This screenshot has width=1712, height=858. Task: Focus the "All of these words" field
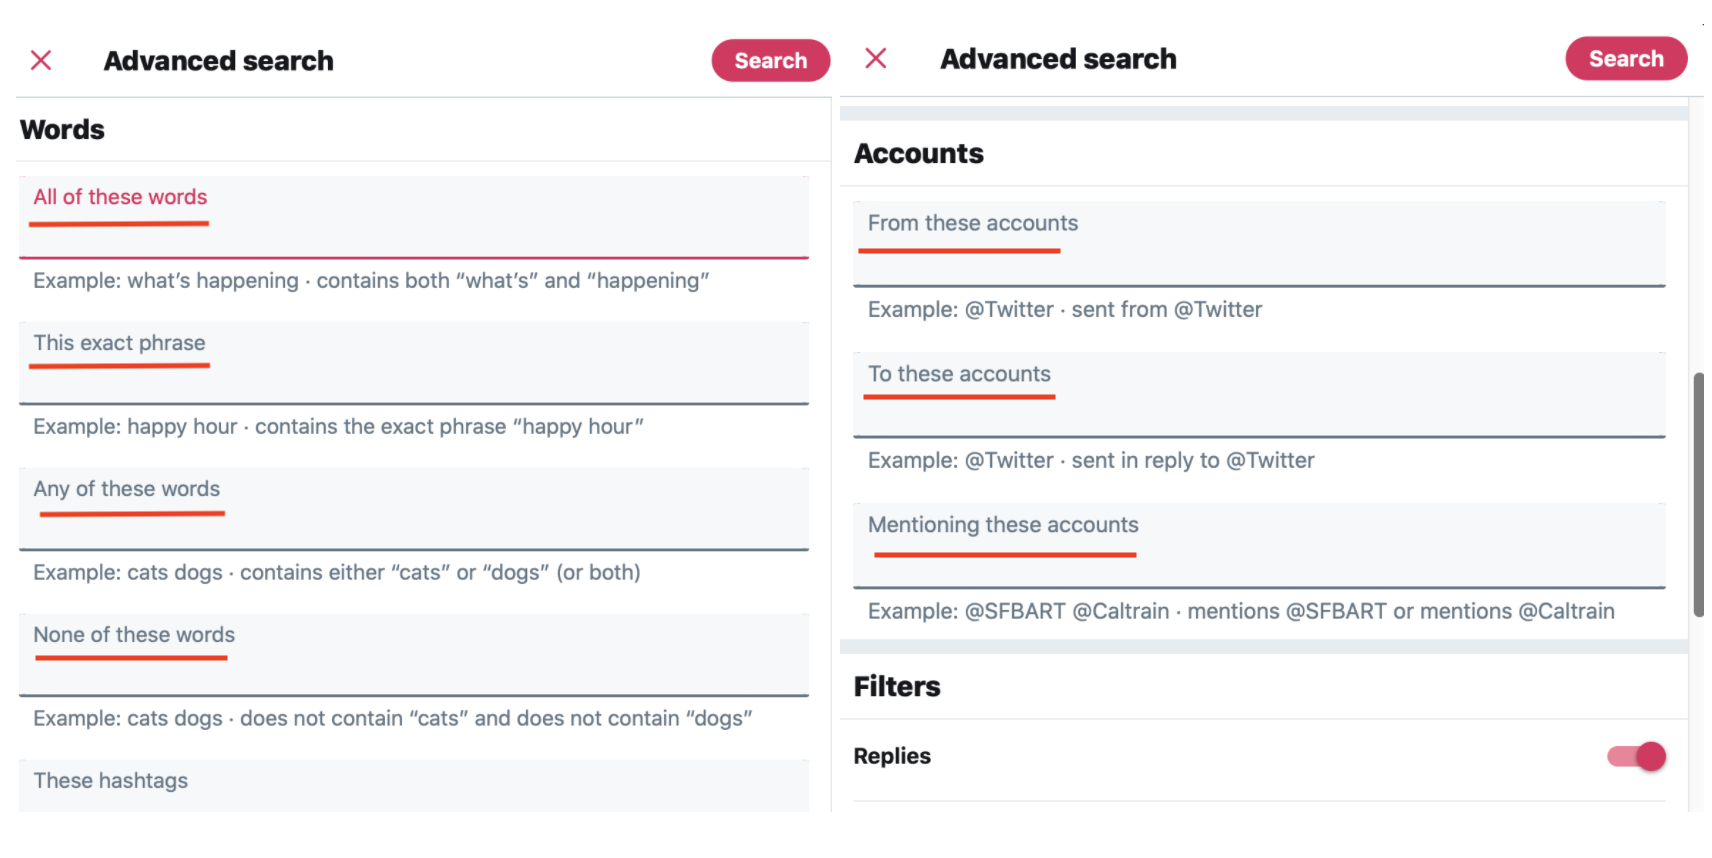click(x=413, y=218)
